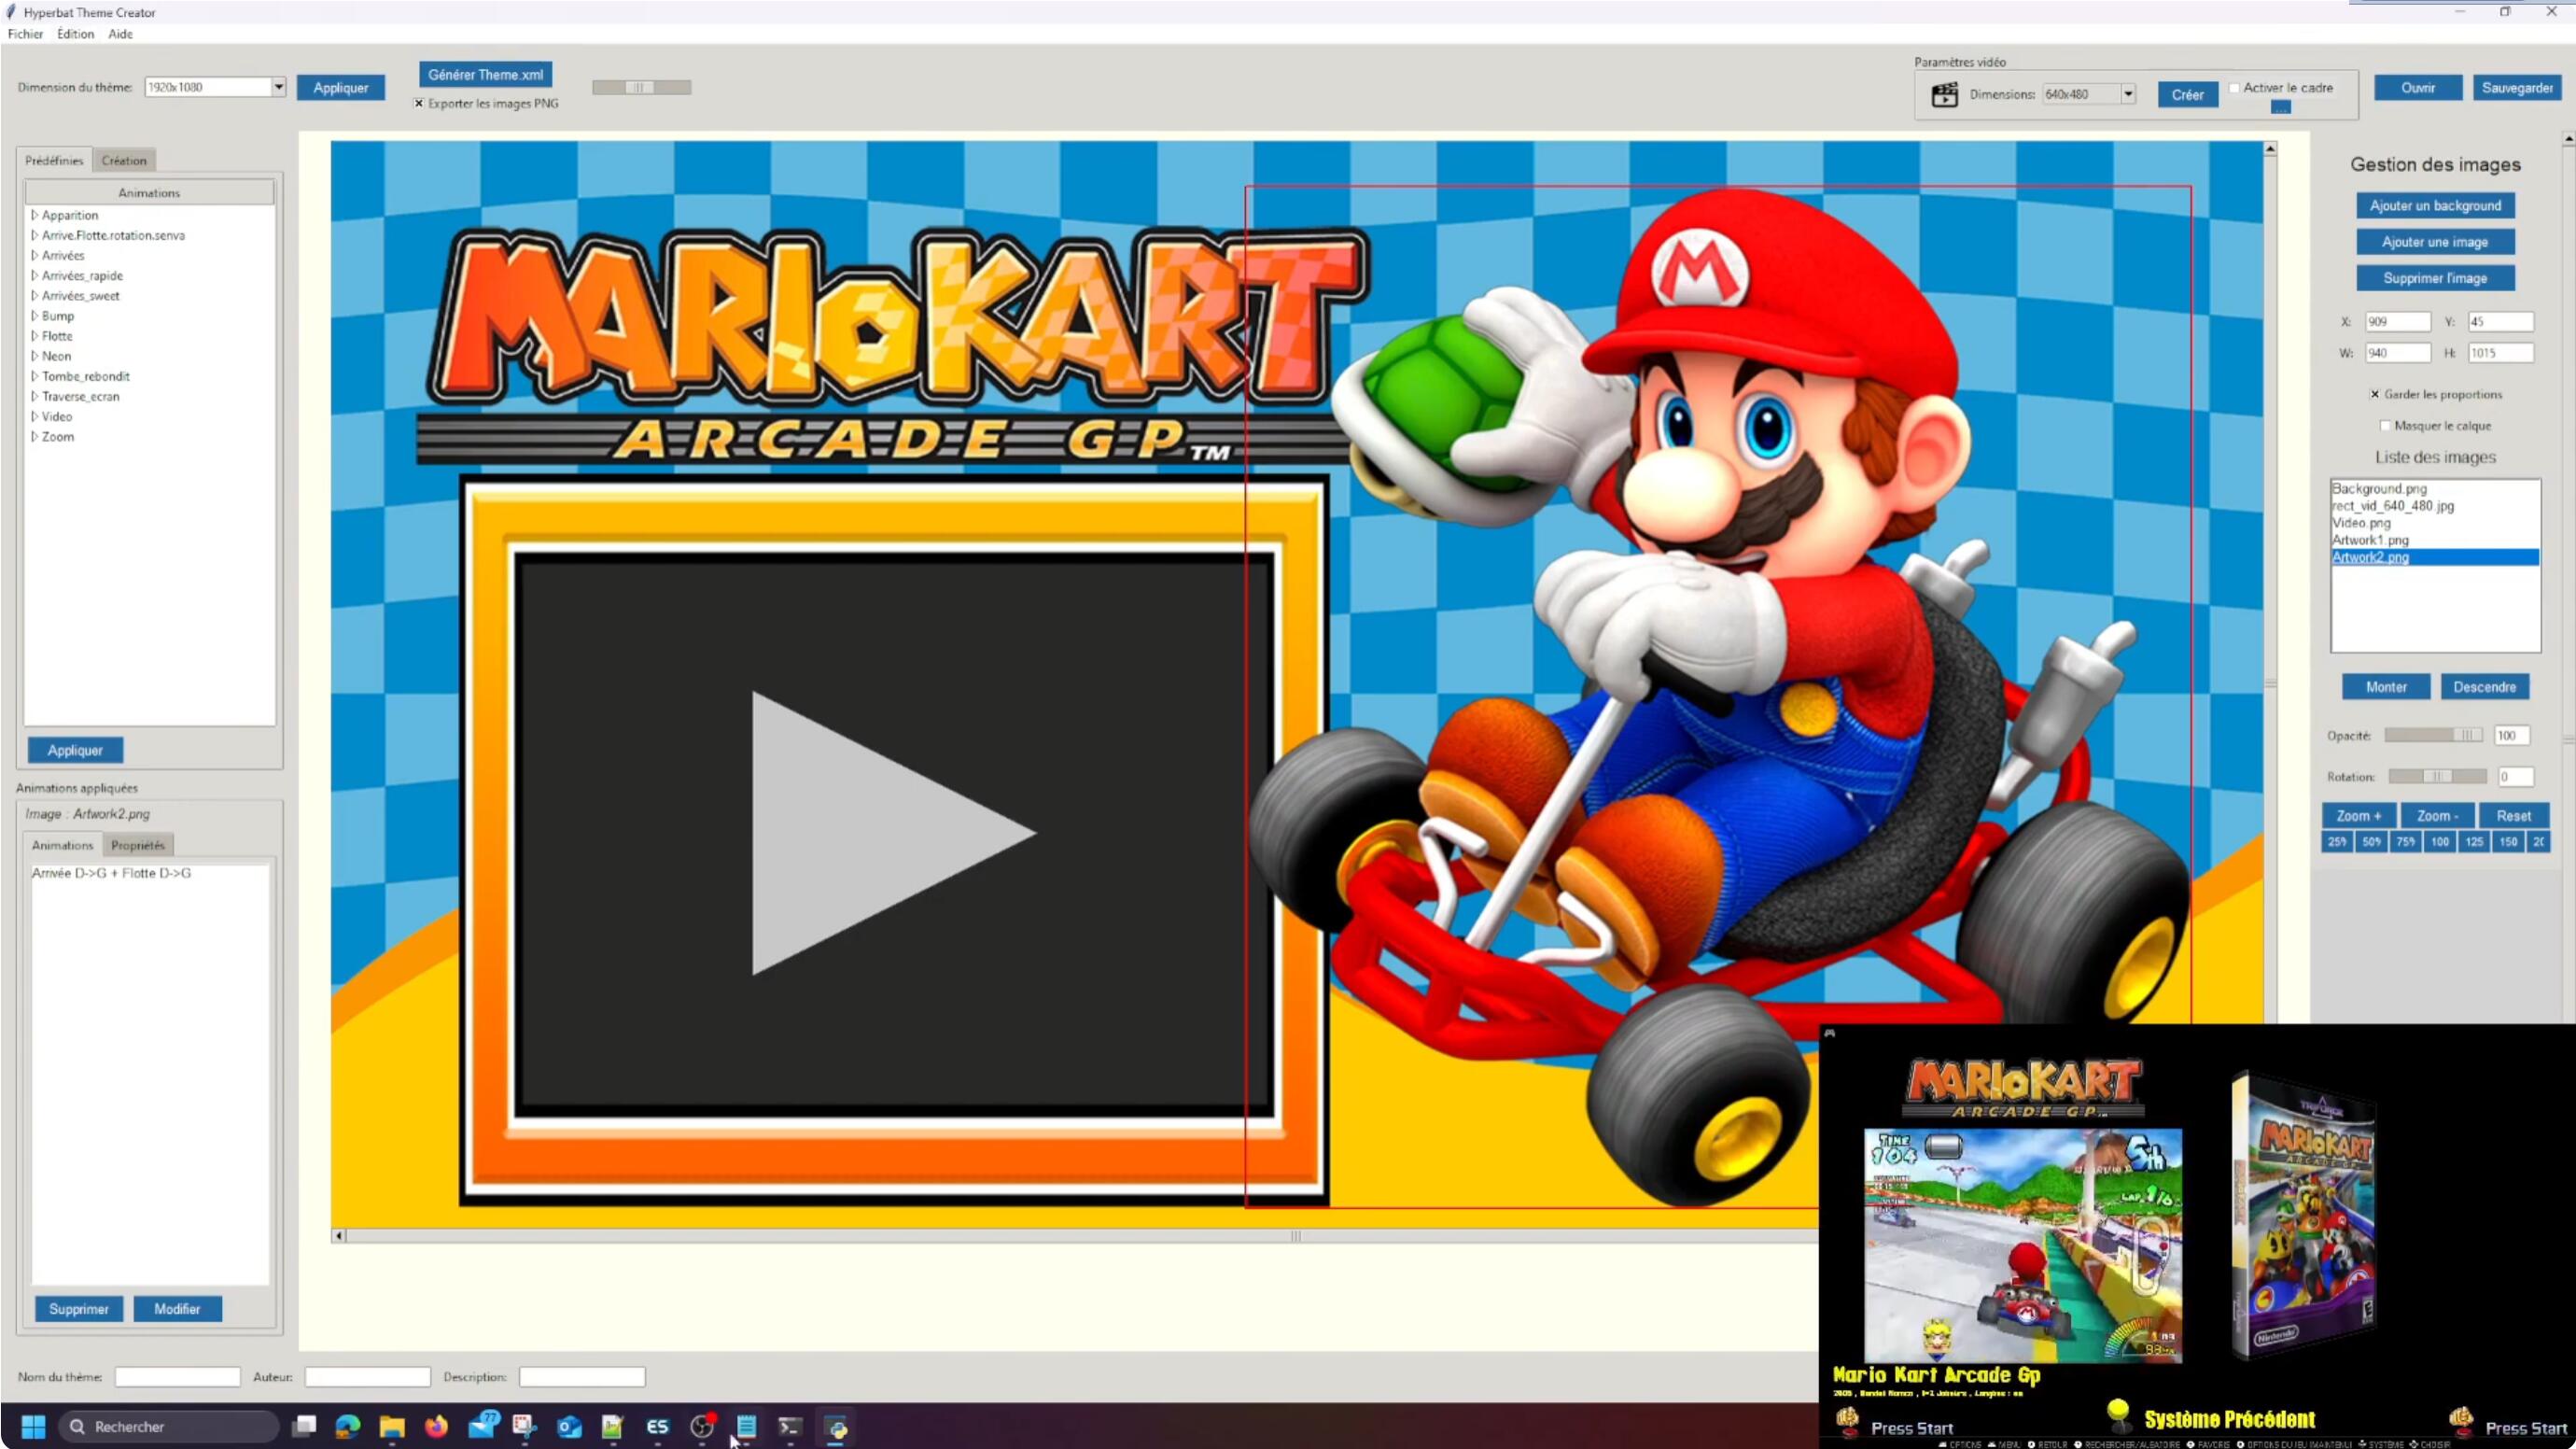The image size is (2576, 1449).
Task: Expand the Video animation group
Action: pyautogui.click(x=35, y=416)
